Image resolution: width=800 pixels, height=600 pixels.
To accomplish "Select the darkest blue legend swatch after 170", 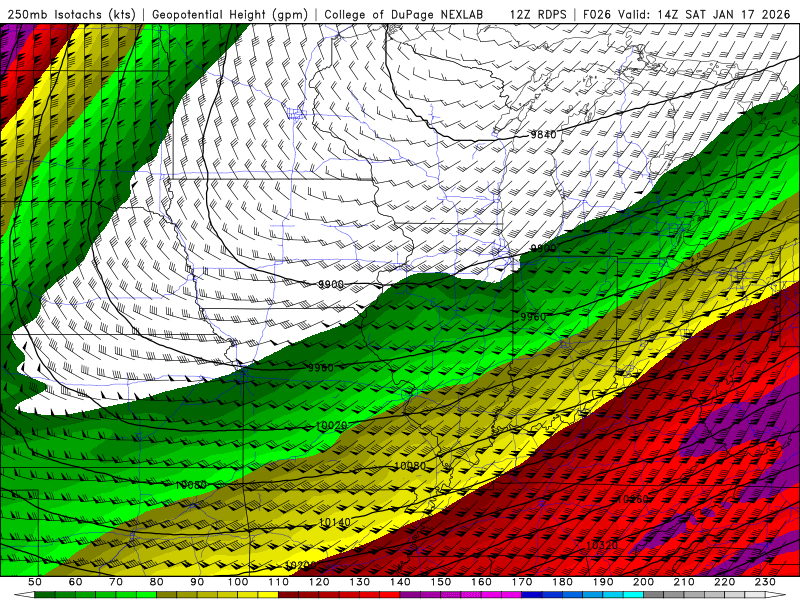I will coord(532,595).
